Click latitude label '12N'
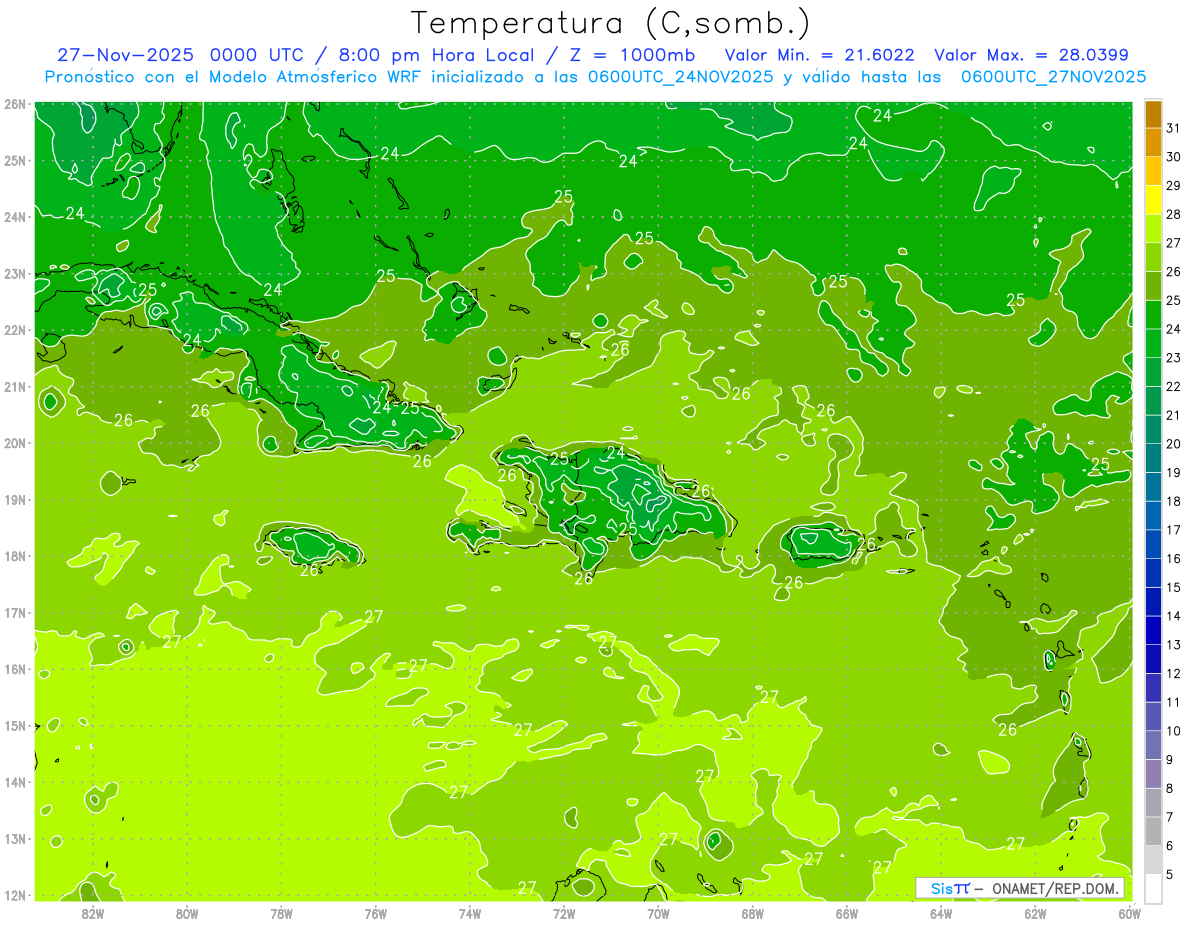Viewport: 1200px width, 927px height. click(16, 895)
